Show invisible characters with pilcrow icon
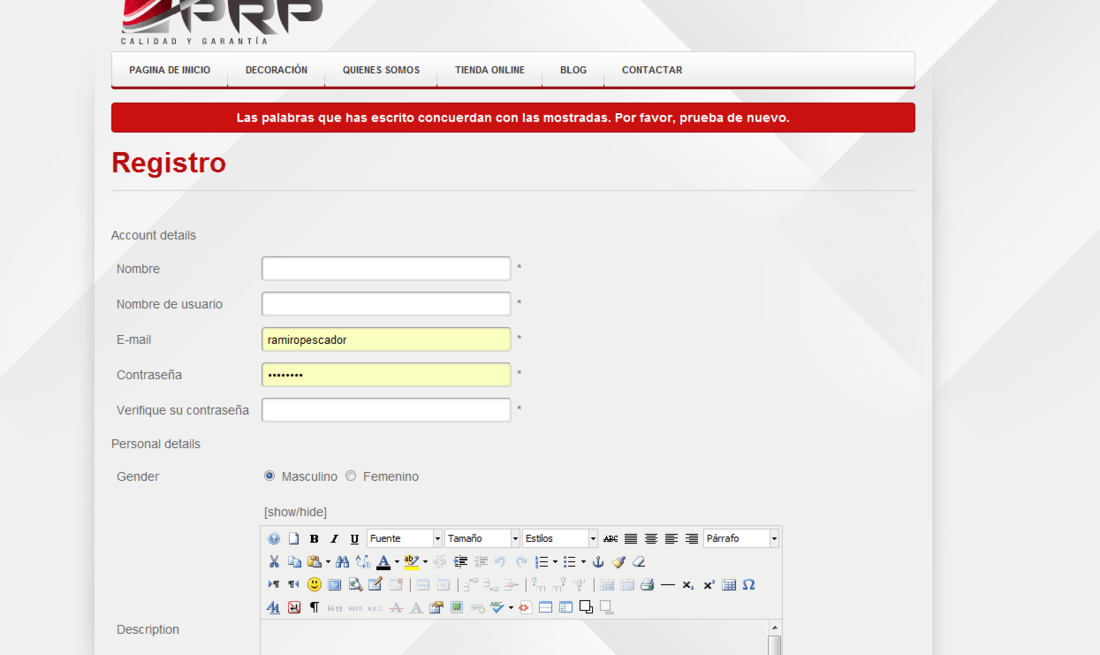Image resolution: width=1100 pixels, height=655 pixels. [x=314, y=607]
